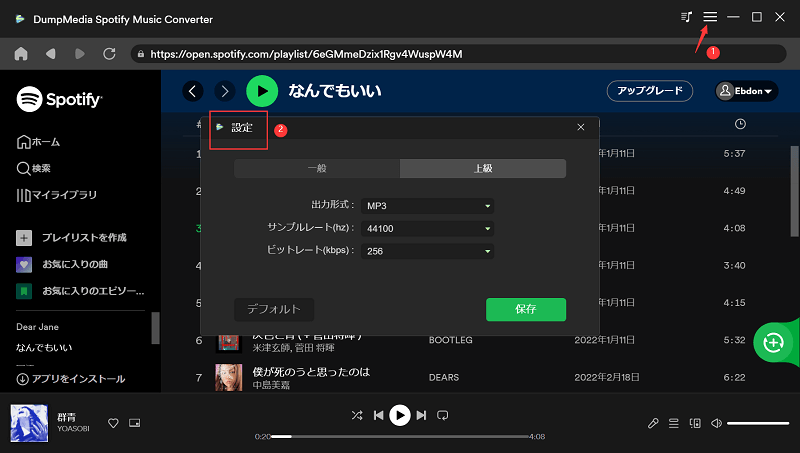Click album name DEARS

pos(443,378)
